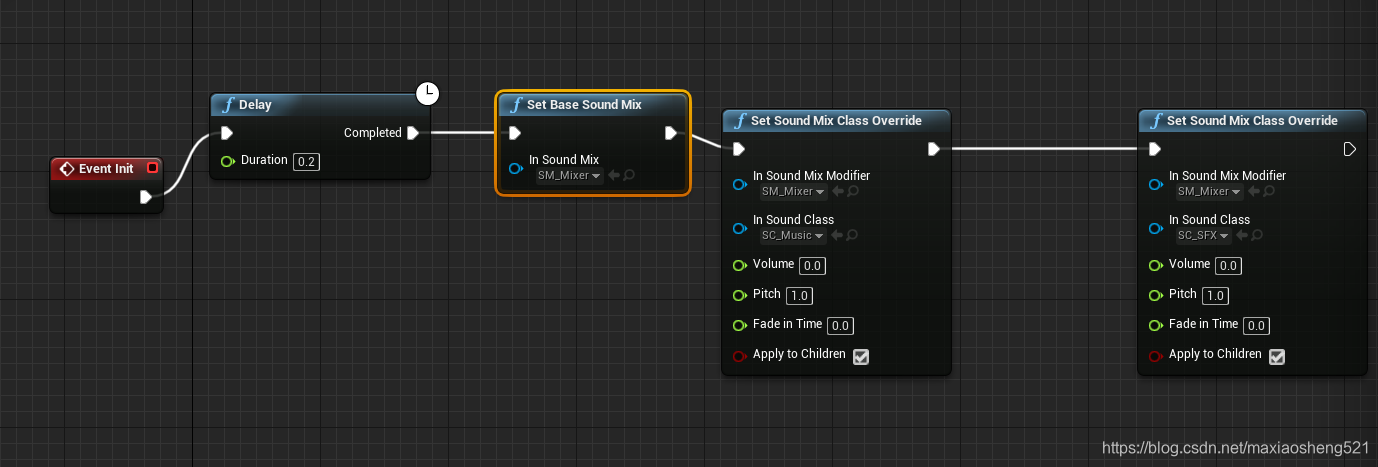The width and height of the screenshot is (1378, 467).
Task: Open the SC_SFX sound class dropdown
Action: coord(1204,236)
